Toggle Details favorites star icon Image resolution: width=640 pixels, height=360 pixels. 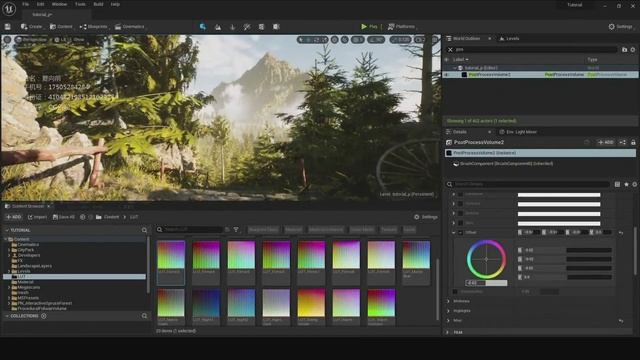coord(626,184)
